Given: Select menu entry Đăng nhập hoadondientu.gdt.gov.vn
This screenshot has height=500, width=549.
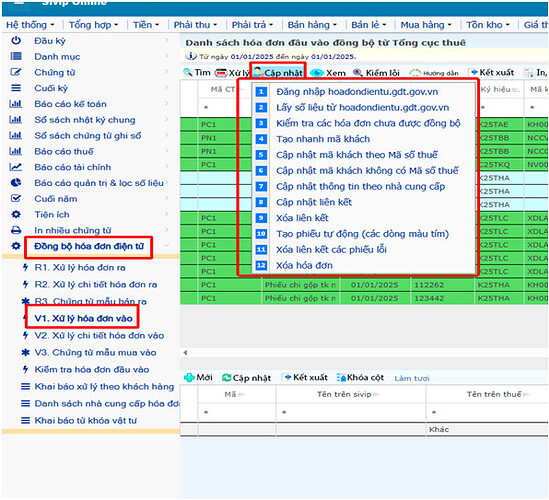Looking at the screenshot, I should (357, 92).
